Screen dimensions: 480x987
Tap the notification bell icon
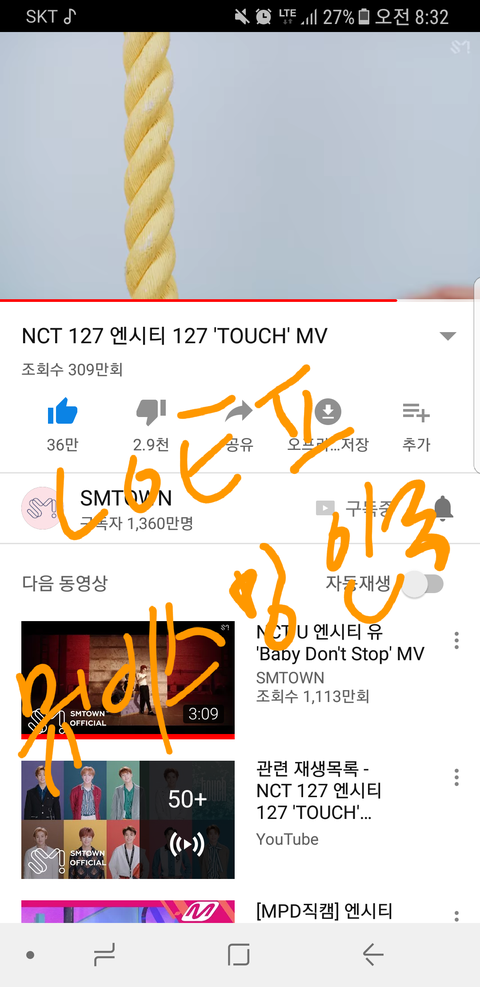pyautogui.click(x=444, y=508)
